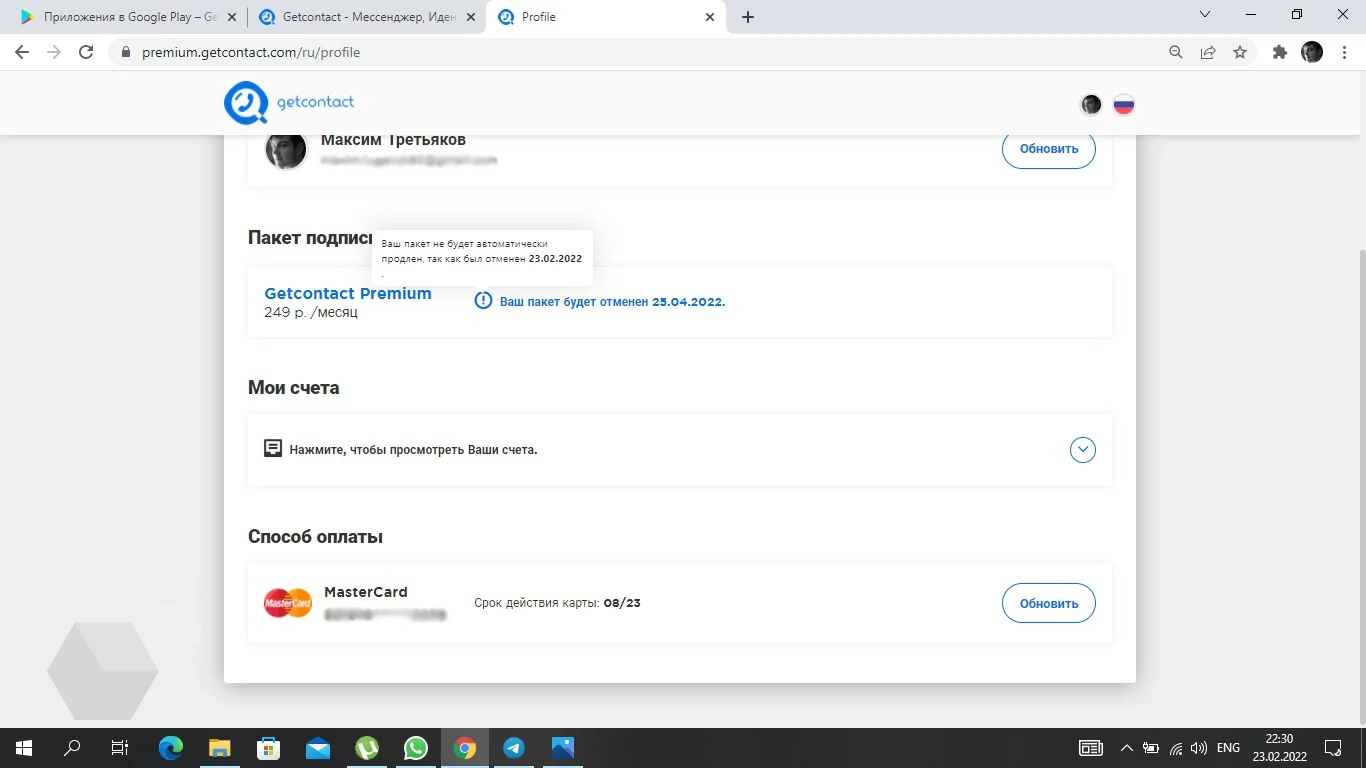Click 249 р. /месяц price text

tap(311, 312)
